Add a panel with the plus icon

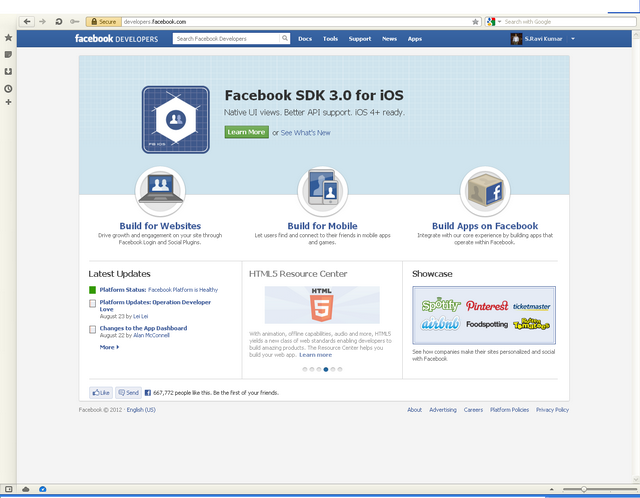(8, 102)
